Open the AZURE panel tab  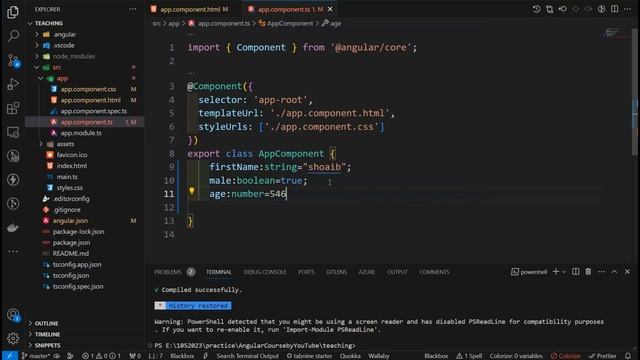[x=367, y=272]
